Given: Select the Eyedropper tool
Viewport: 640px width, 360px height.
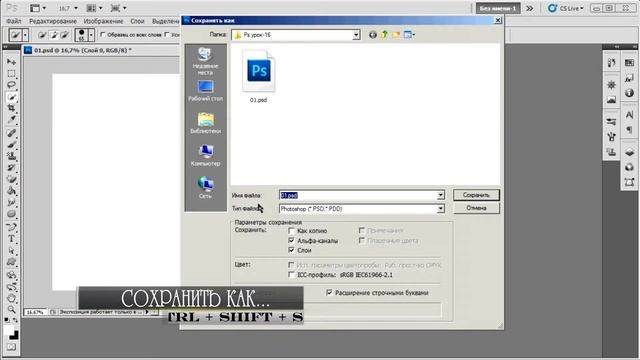Looking at the screenshot, I should pyautogui.click(x=11, y=120).
